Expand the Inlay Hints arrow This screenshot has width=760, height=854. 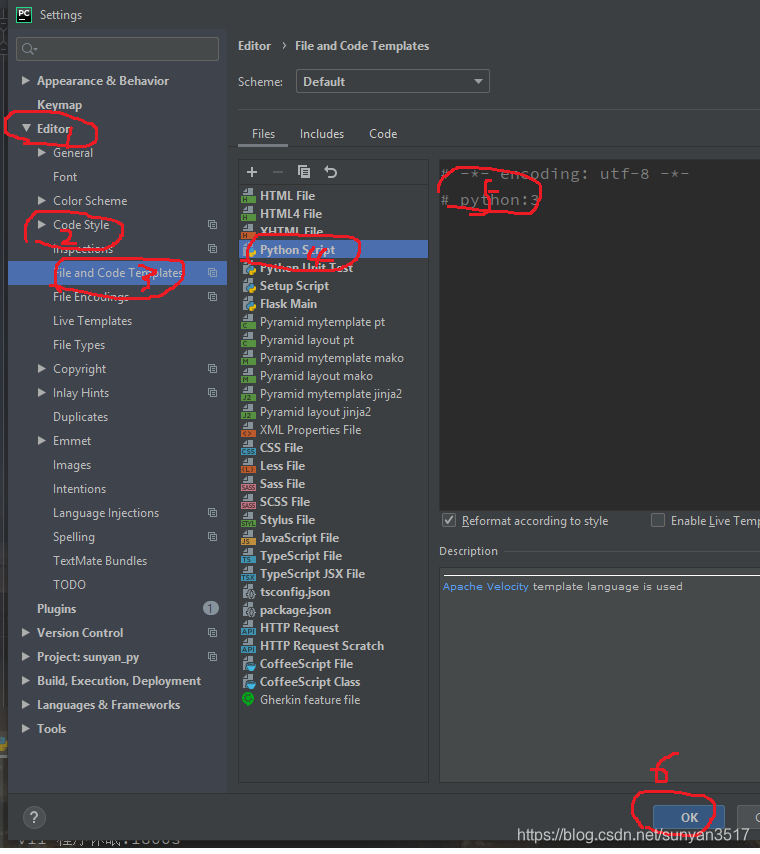click(x=41, y=393)
